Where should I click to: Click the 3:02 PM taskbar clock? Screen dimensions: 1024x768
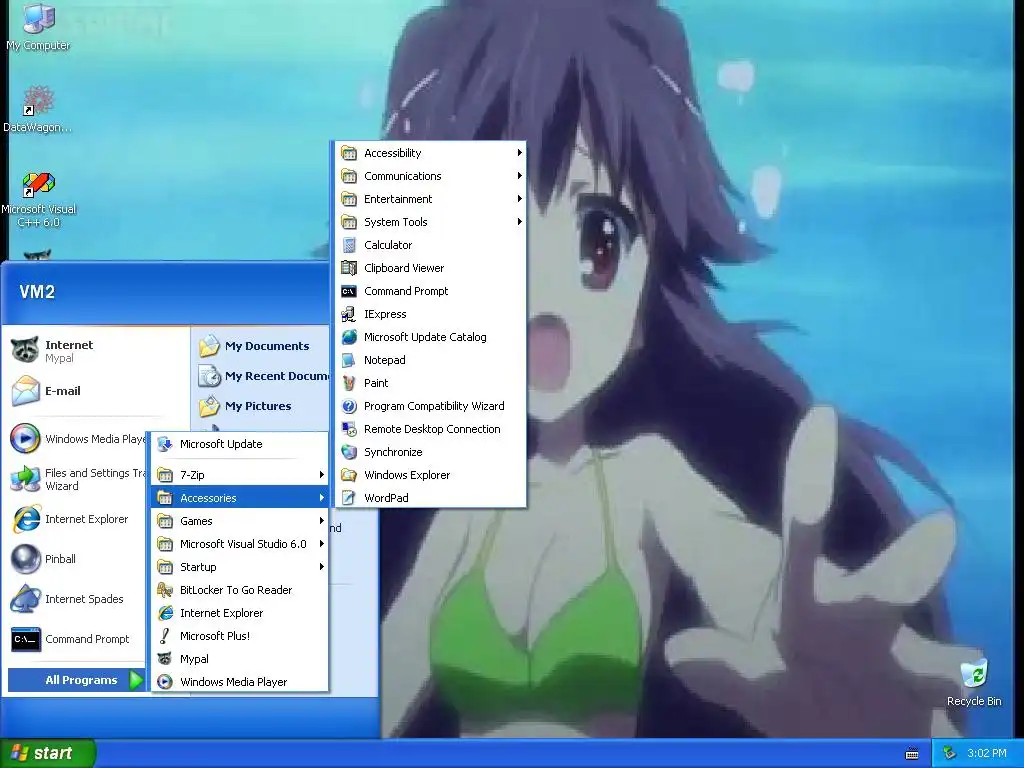[987, 753]
